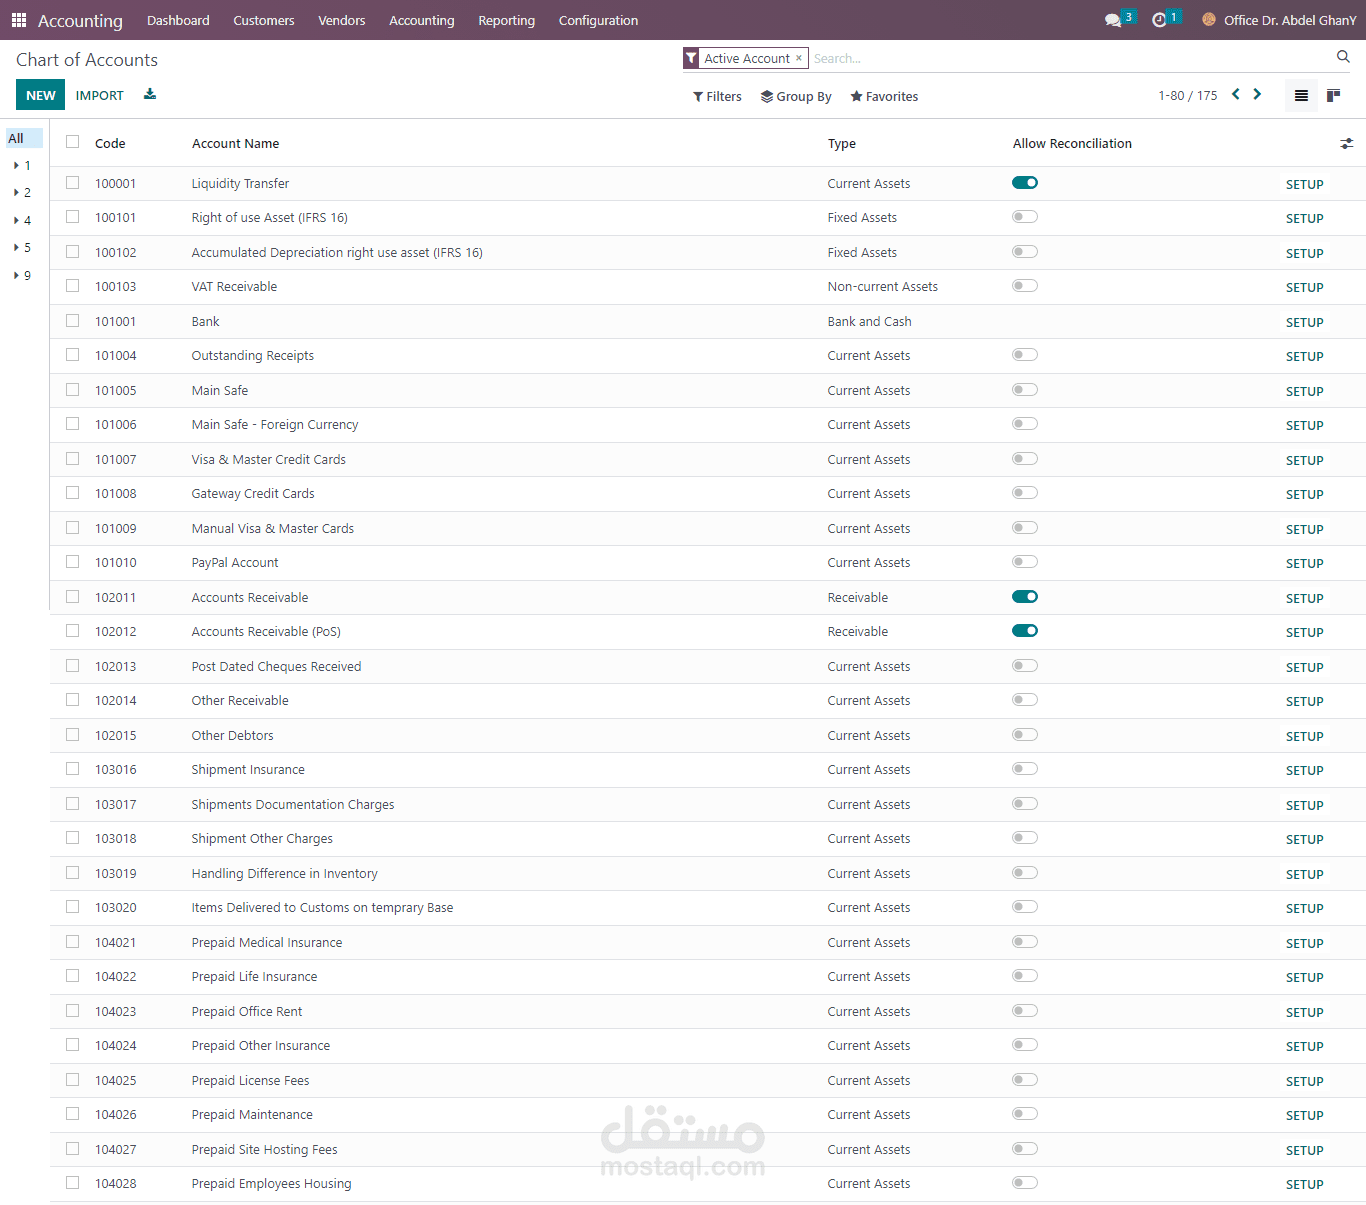Check the Other Debtors row checkbox

pyautogui.click(x=73, y=735)
